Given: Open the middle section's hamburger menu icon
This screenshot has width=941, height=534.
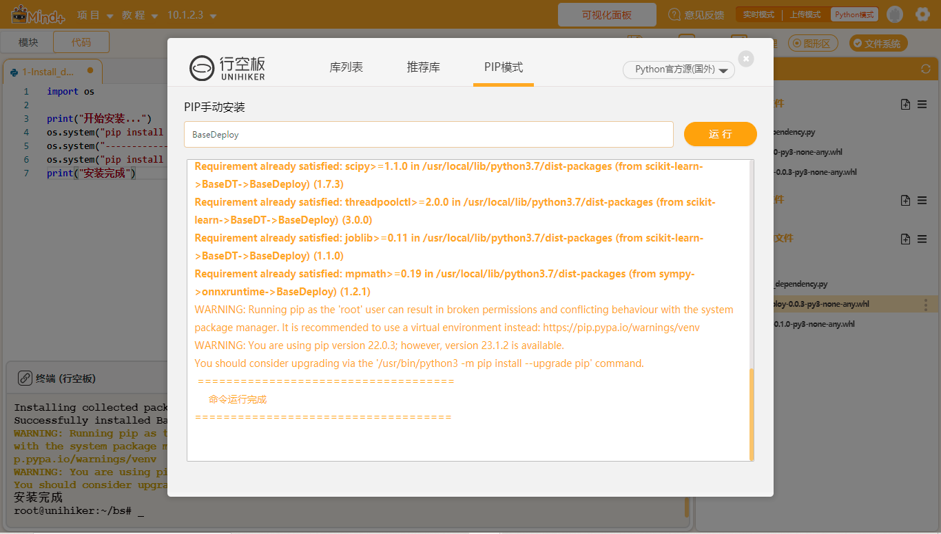Looking at the screenshot, I should [922, 200].
